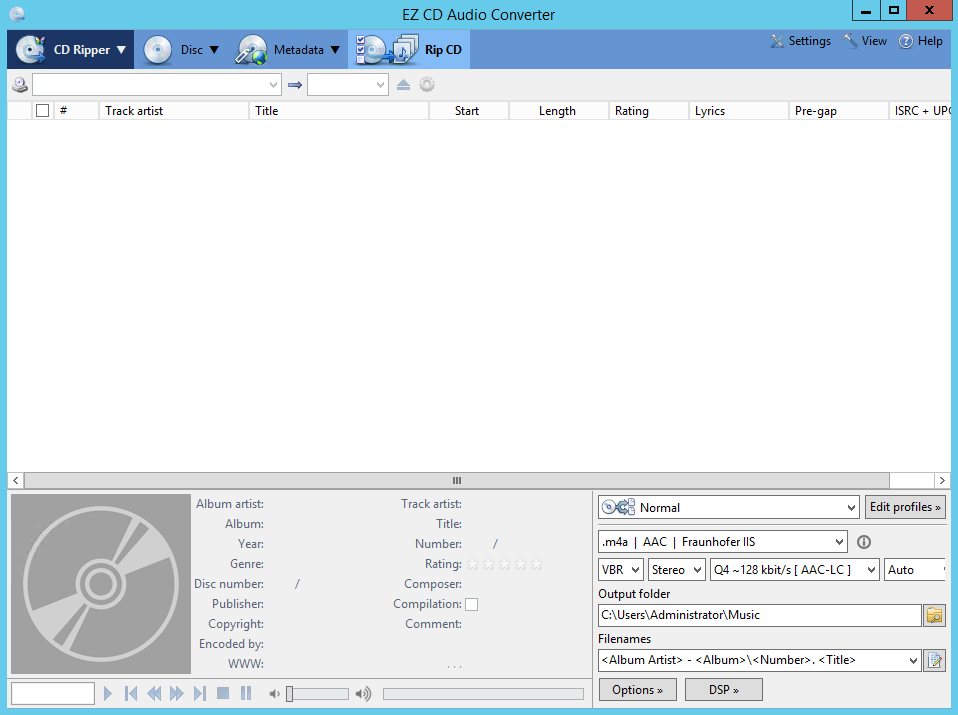Click the Length column header
Screen dimensions: 958x715
click(x=558, y=111)
